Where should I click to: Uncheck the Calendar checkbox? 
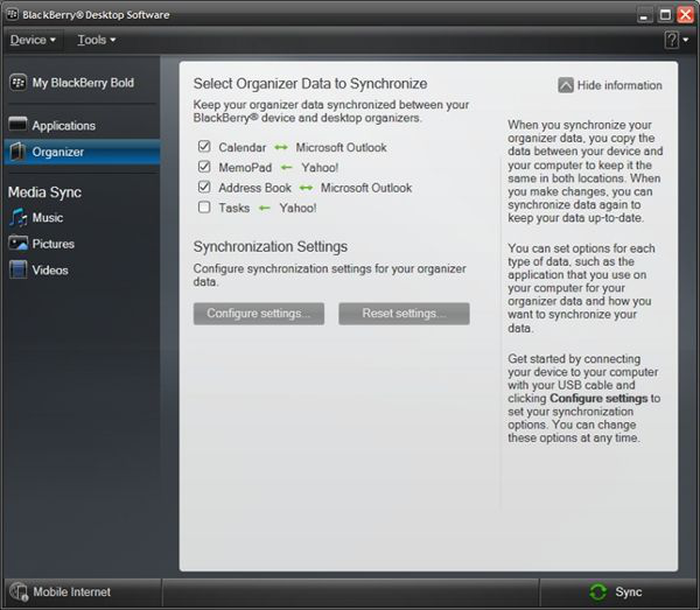(204, 146)
